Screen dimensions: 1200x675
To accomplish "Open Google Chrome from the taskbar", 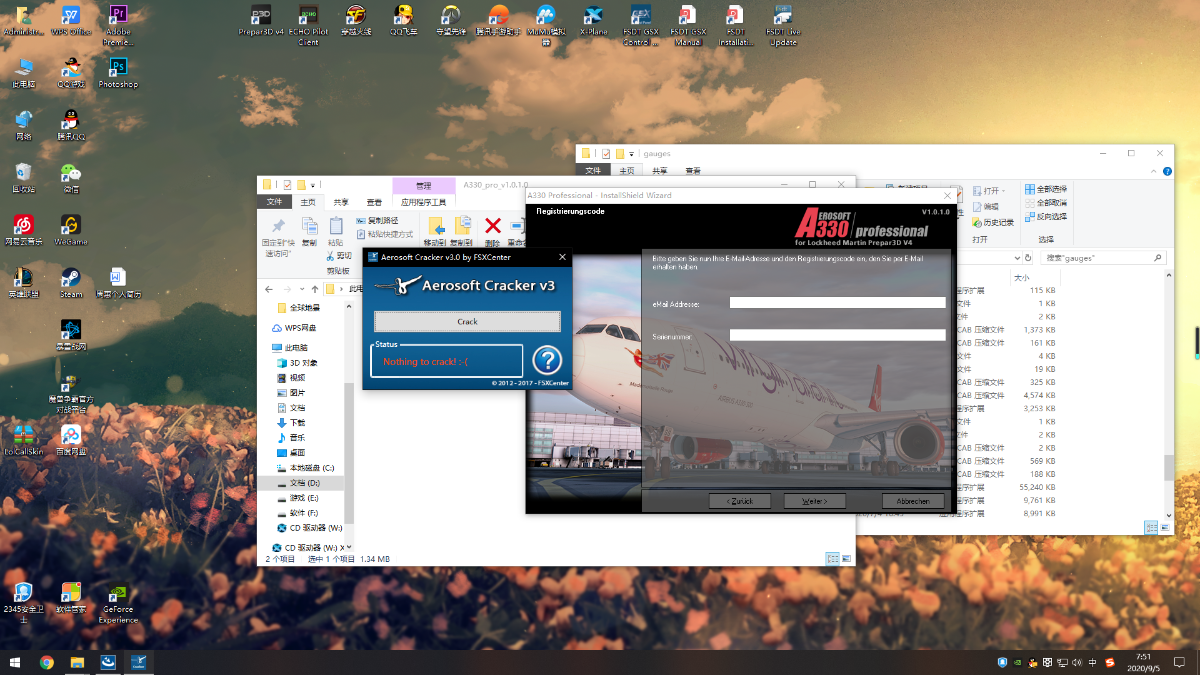I will click(x=47, y=662).
